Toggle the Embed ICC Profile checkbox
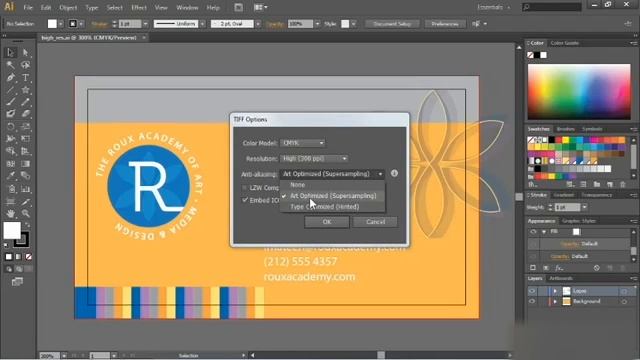 [245, 200]
